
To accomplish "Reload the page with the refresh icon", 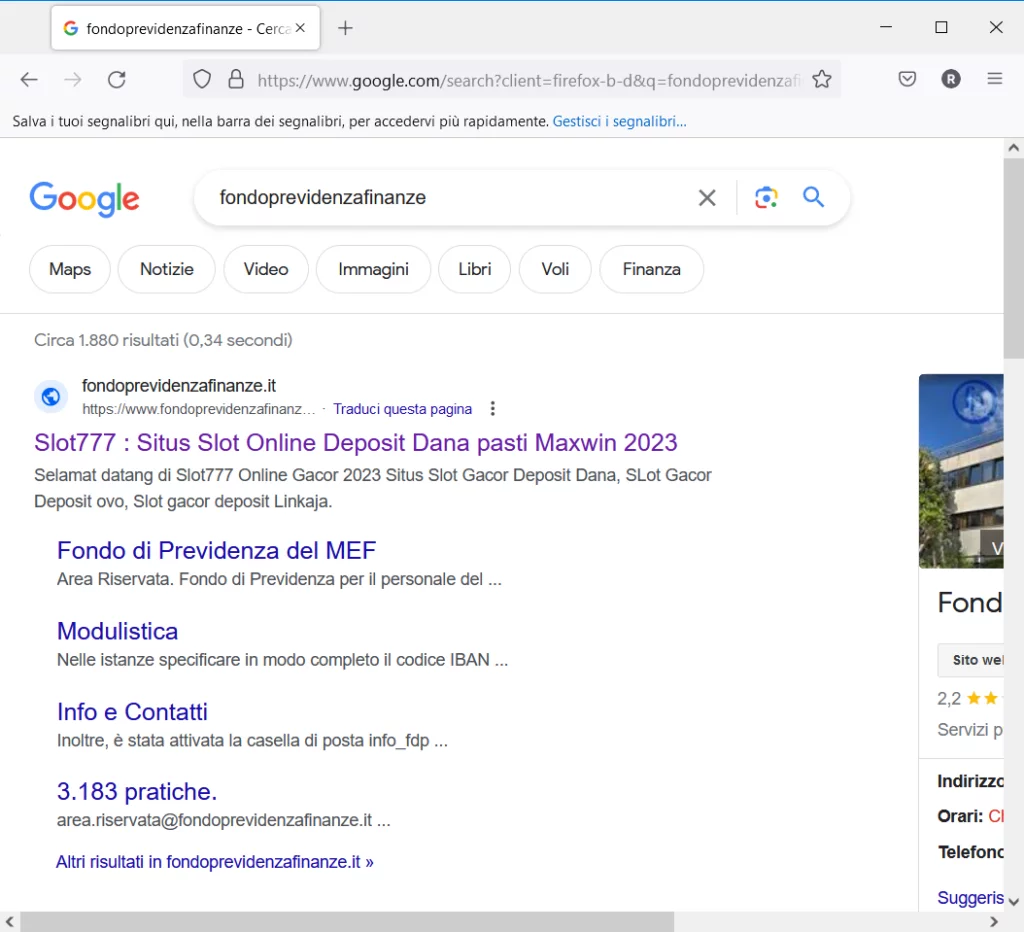I will (x=117, y=80).
